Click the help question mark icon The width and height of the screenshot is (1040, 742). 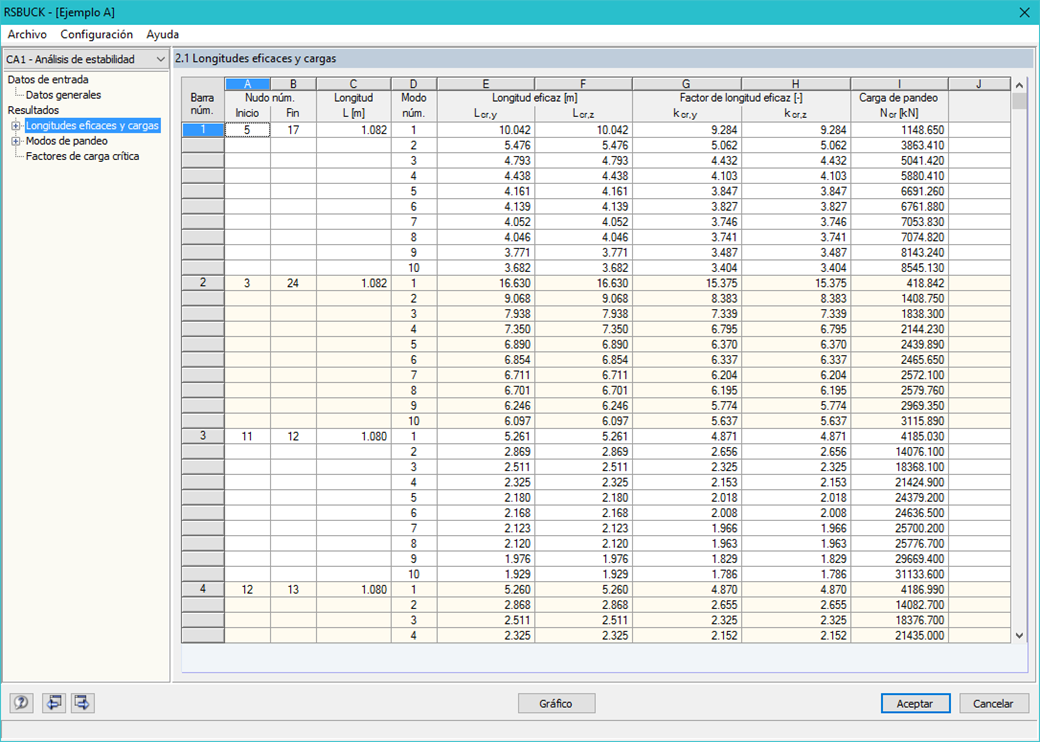(x=21, y=703)
